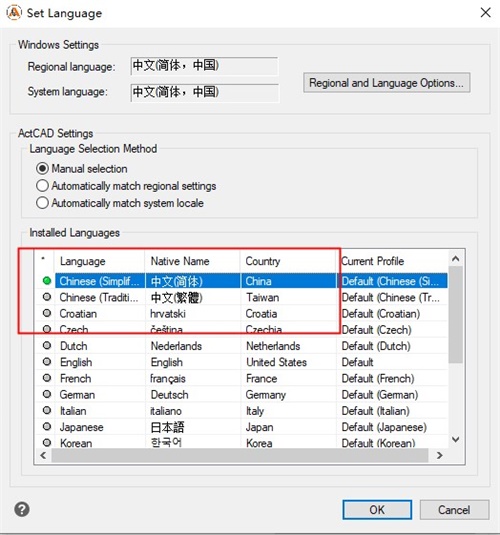Choose Automatically match system locale
The width and height of the screenshot is (500, 535).
42,203
